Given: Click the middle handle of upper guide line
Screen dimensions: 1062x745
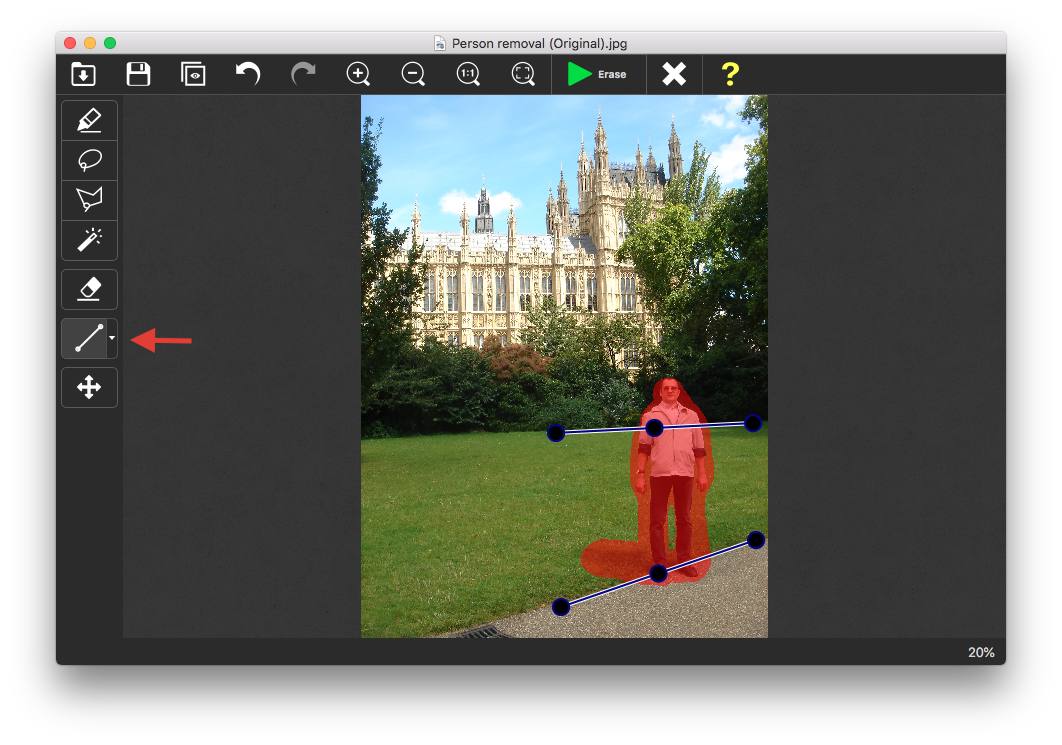Looking at the screenshot, I should click(x=654, y=428).
